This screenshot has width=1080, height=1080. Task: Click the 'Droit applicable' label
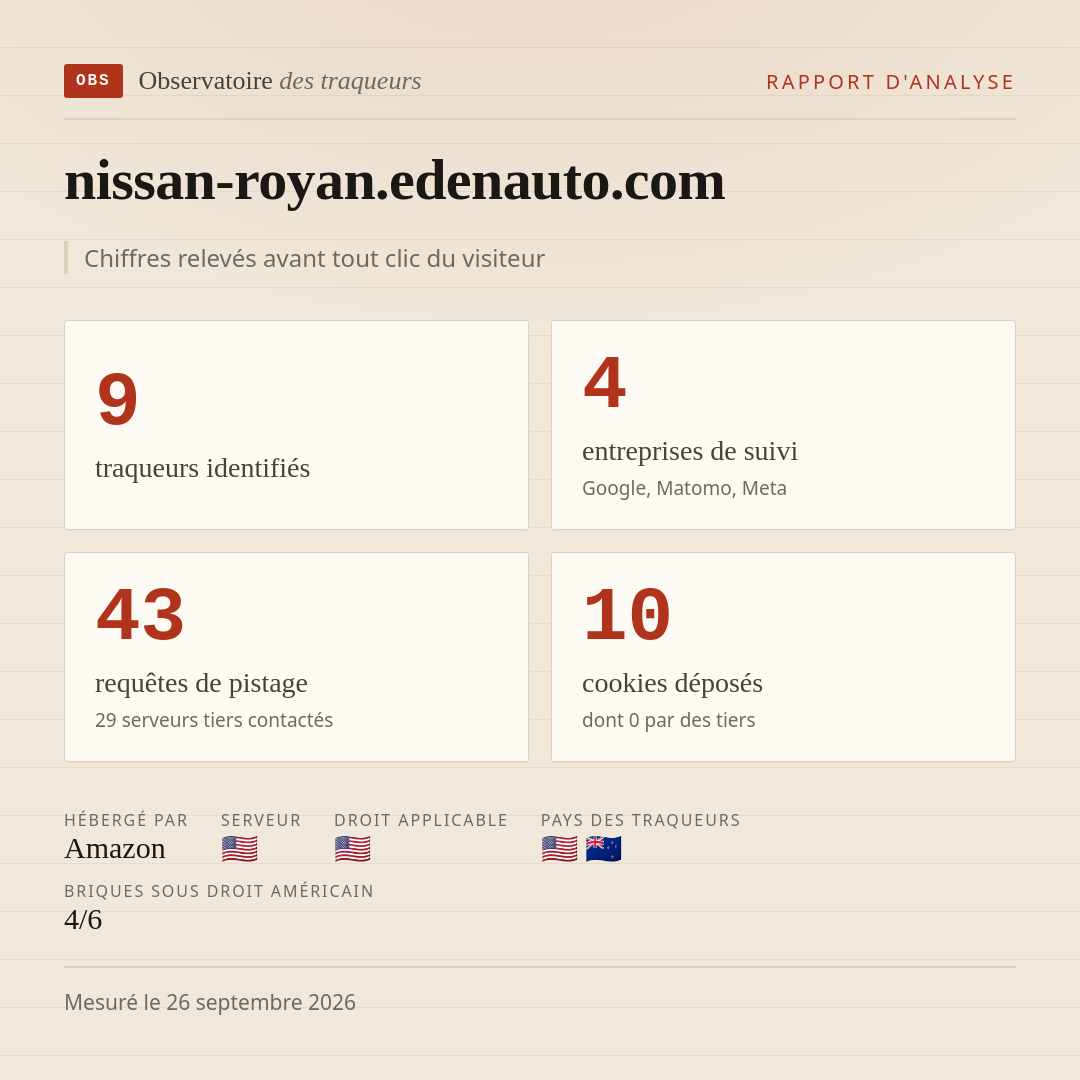click(x=421, y=820)
